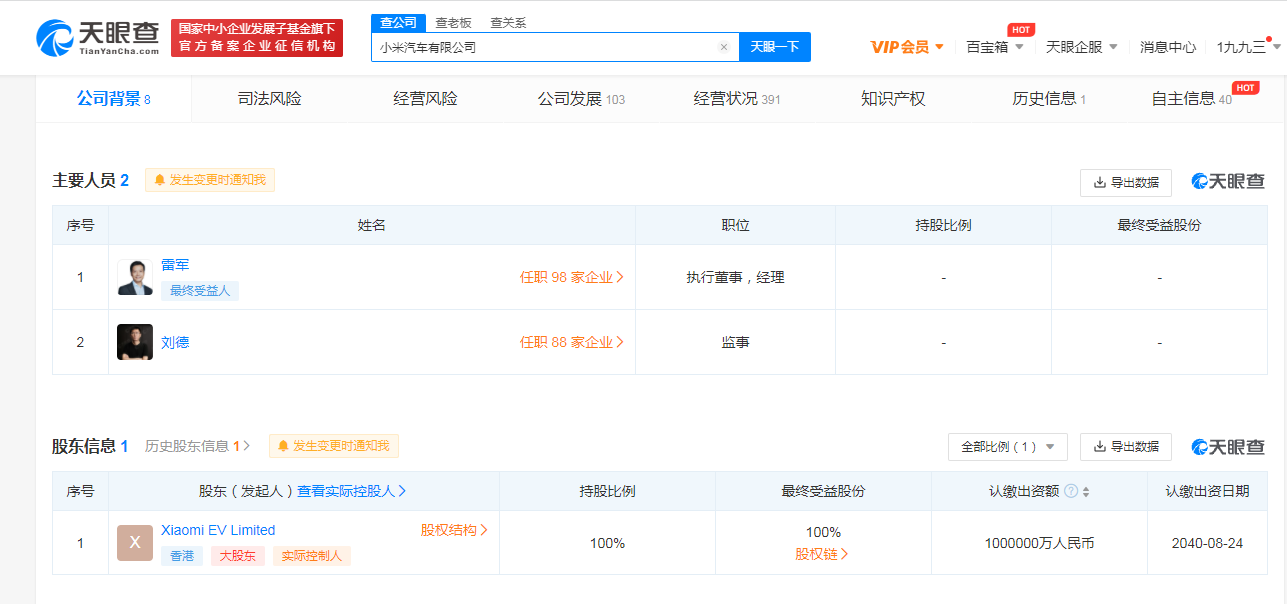
Task: Click the 监事 position cell
Action: point(735,342)
